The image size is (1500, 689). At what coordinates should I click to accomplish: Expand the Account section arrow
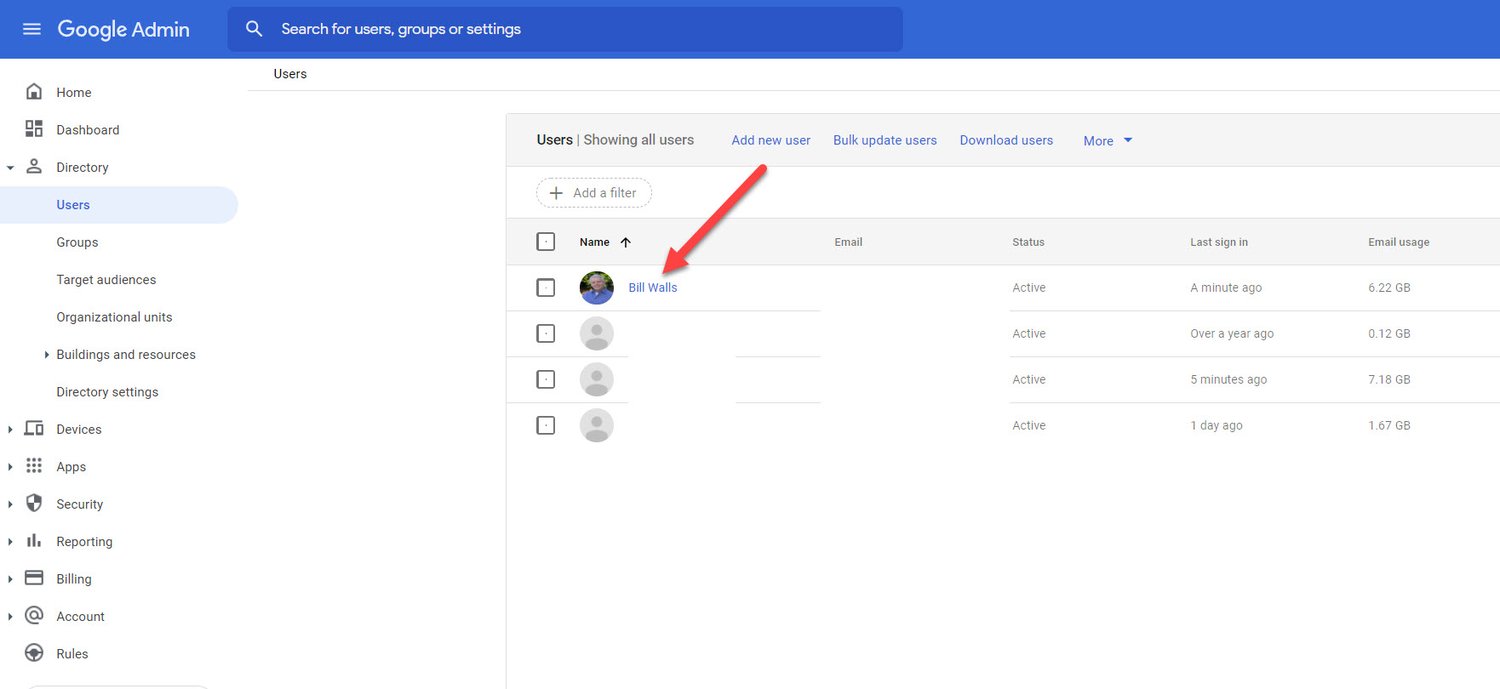[10, 617]
